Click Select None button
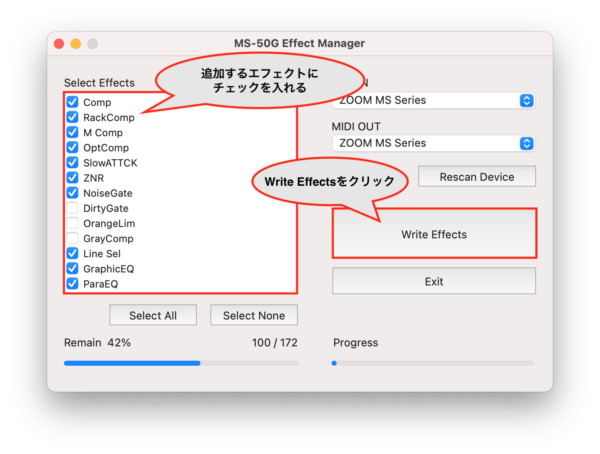 (x=254, y=315)
